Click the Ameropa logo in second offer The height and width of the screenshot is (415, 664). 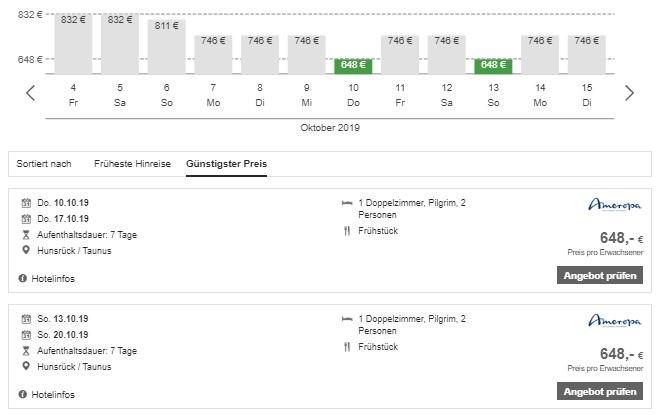coord(613,321)
